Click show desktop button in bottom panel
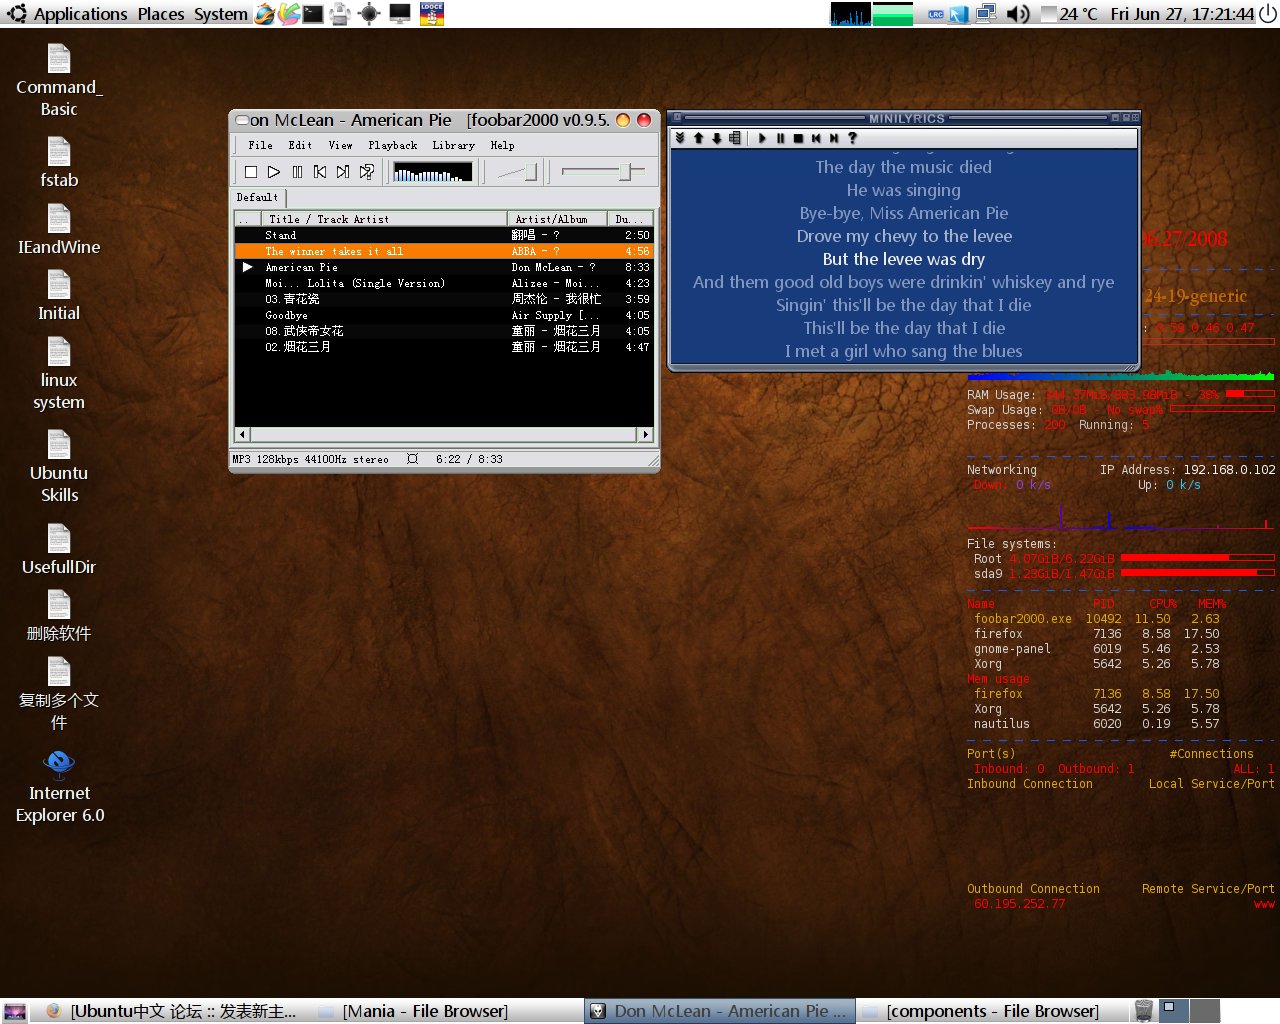 pos(15,1011)
